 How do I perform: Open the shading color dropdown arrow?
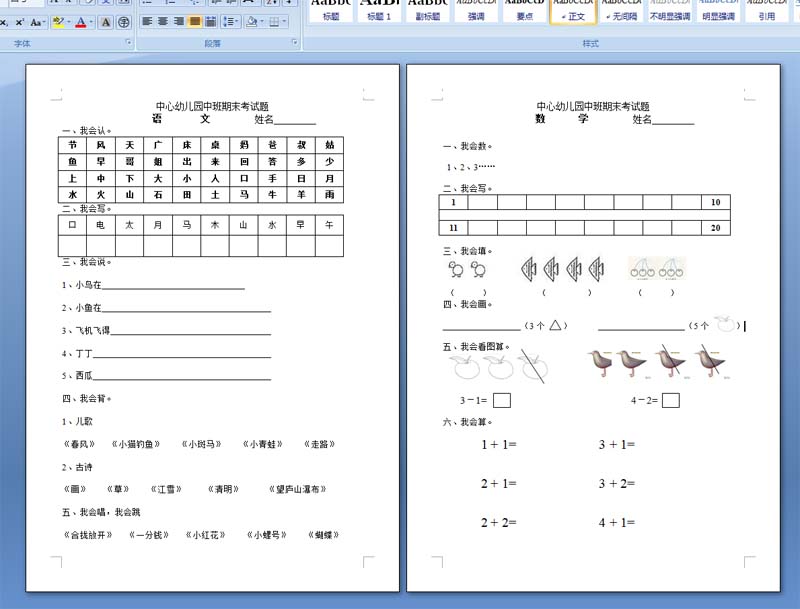point(261,21)
